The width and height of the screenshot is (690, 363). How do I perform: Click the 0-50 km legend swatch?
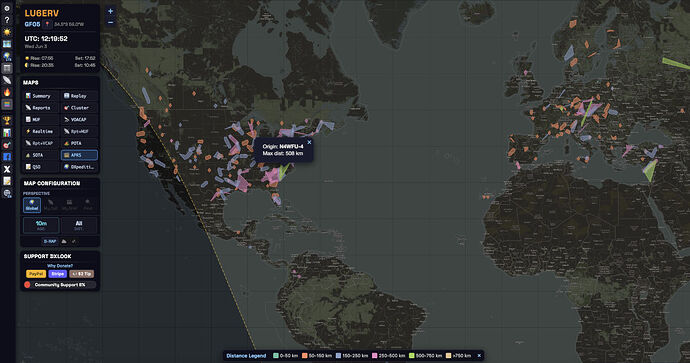(275, 356)
